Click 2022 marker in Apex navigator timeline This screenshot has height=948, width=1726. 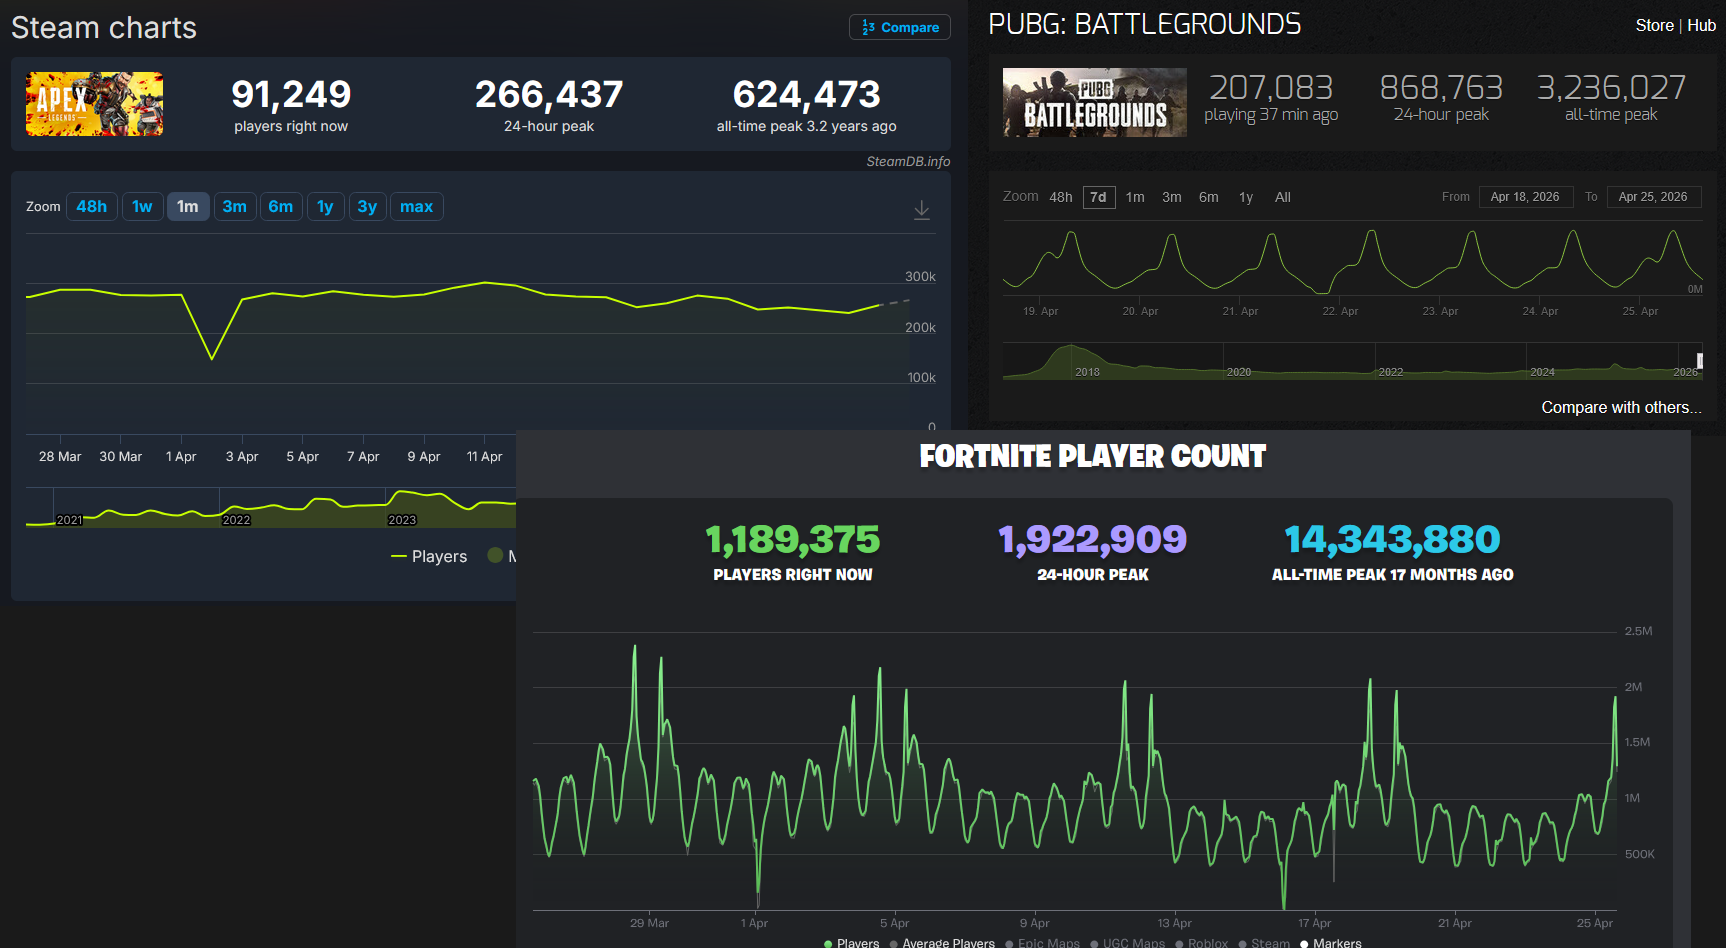[236, 520]
